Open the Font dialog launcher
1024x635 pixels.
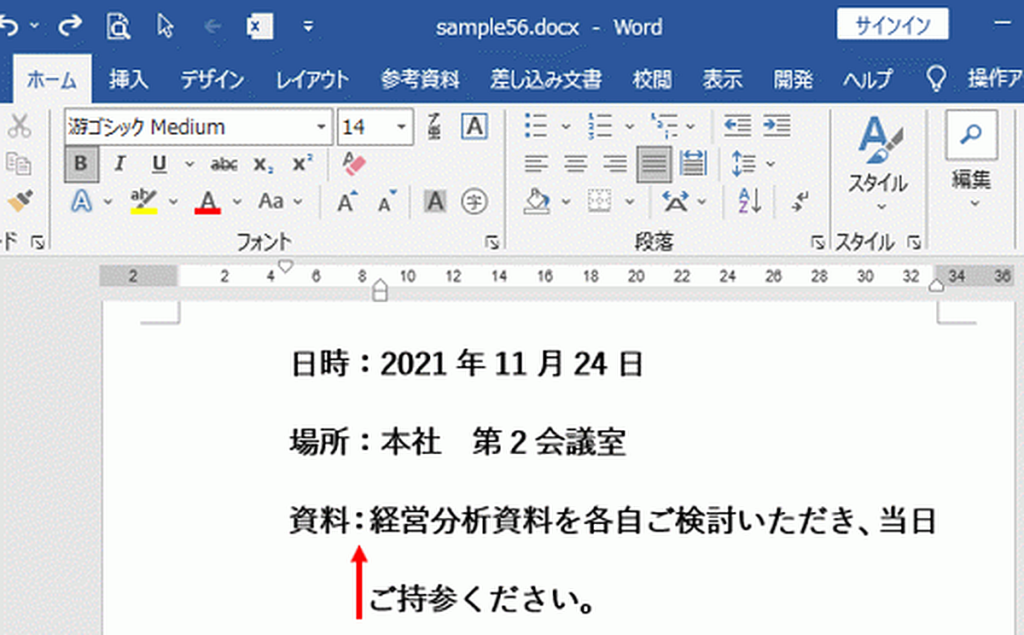click(492, 243)
